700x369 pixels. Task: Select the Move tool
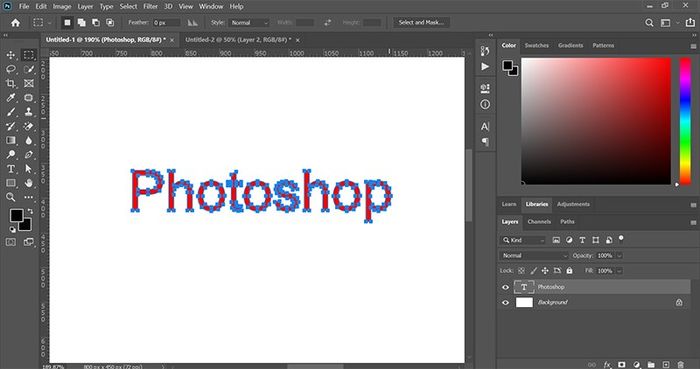click(11, 55)
